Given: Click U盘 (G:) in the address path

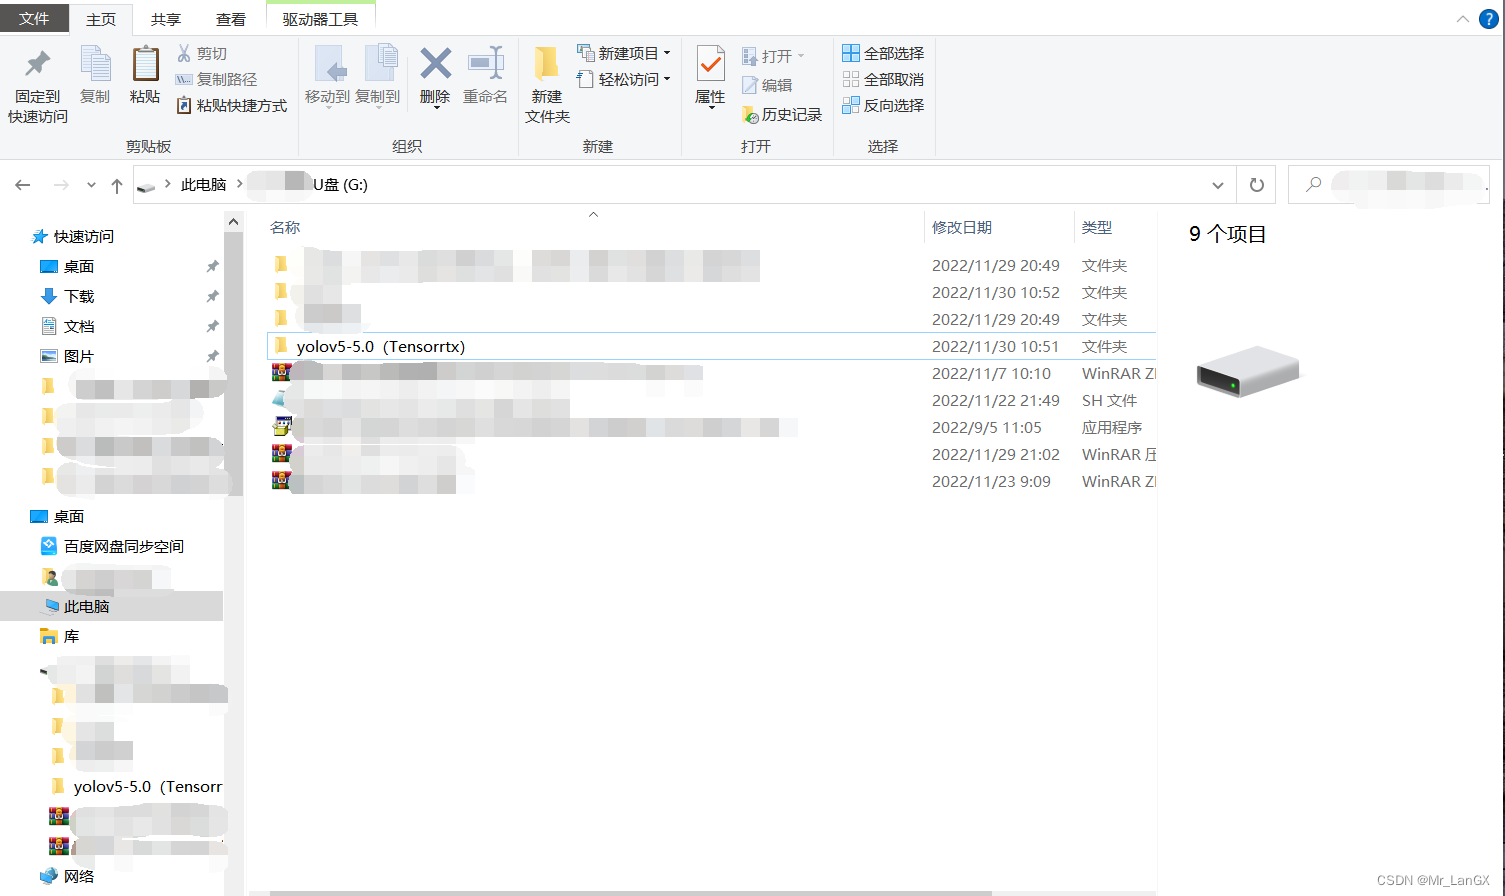Looking at the screenshot, I should [x=341, y=185].
